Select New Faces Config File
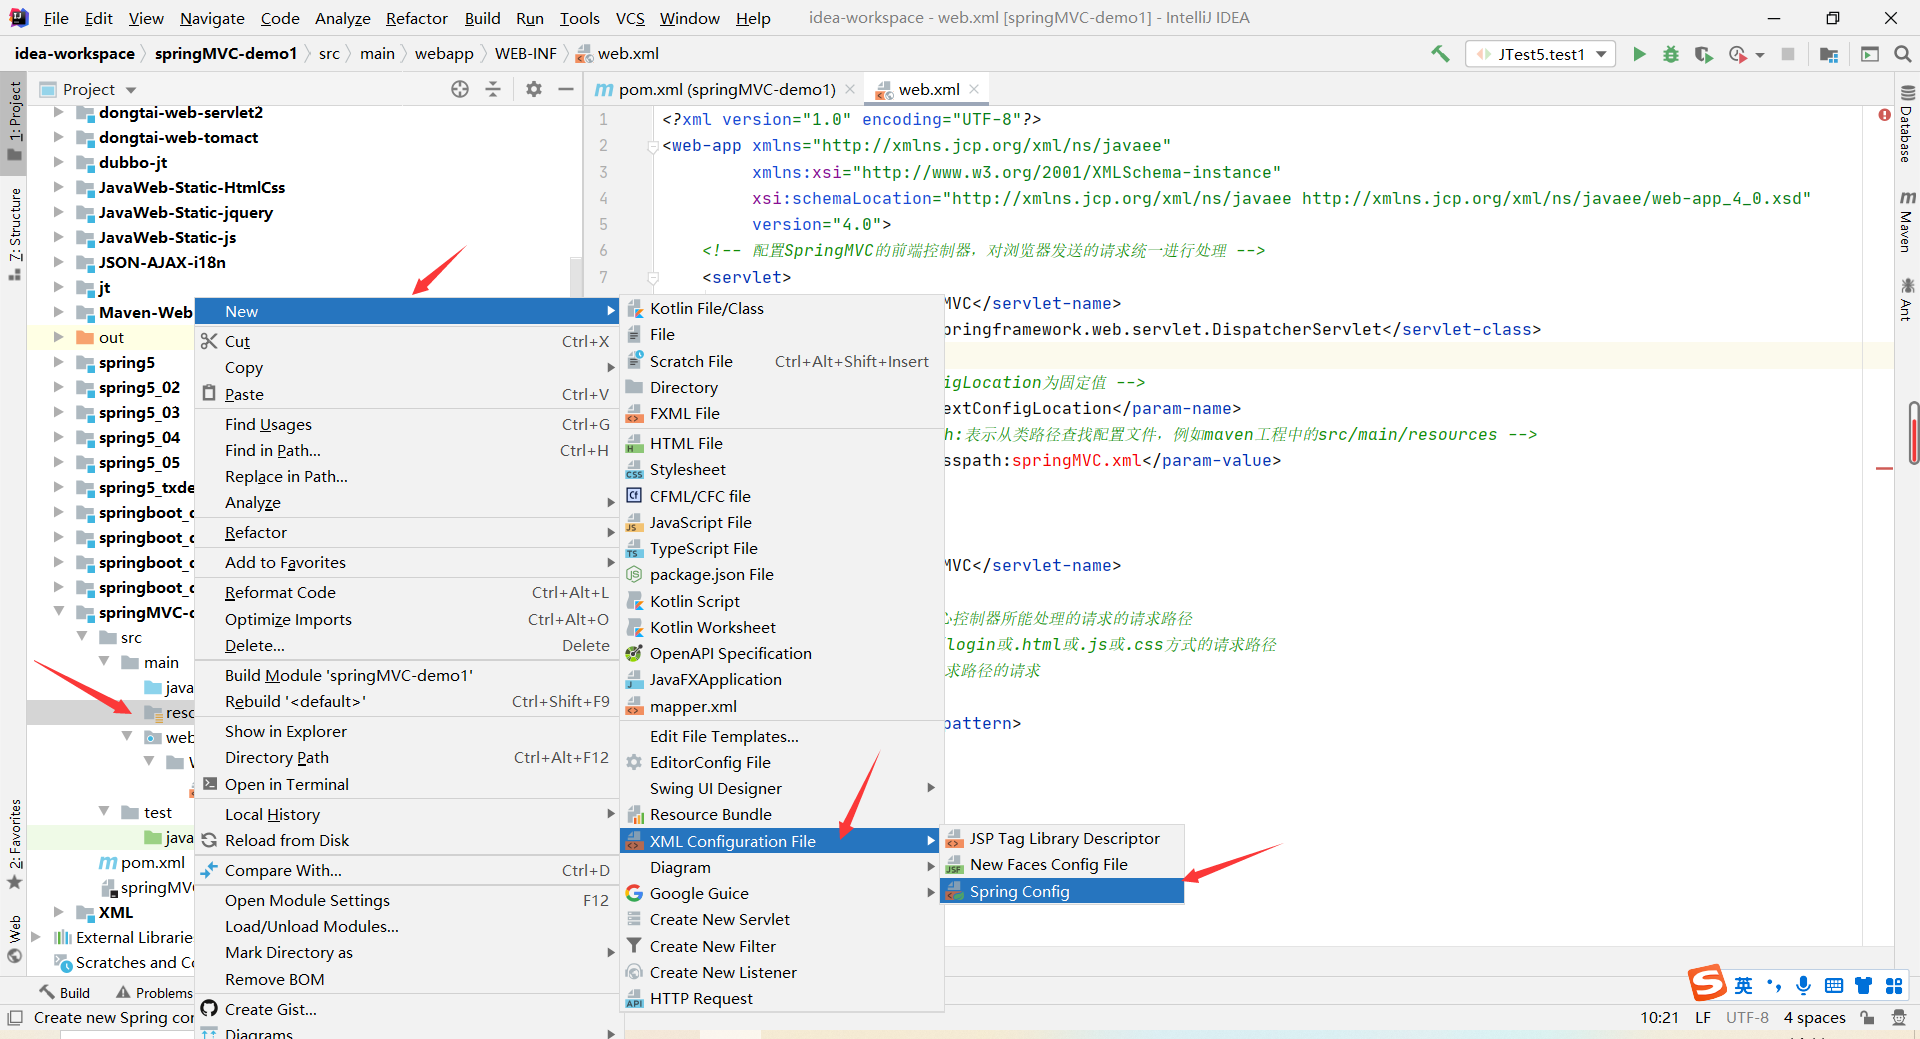 point(1063,864)
